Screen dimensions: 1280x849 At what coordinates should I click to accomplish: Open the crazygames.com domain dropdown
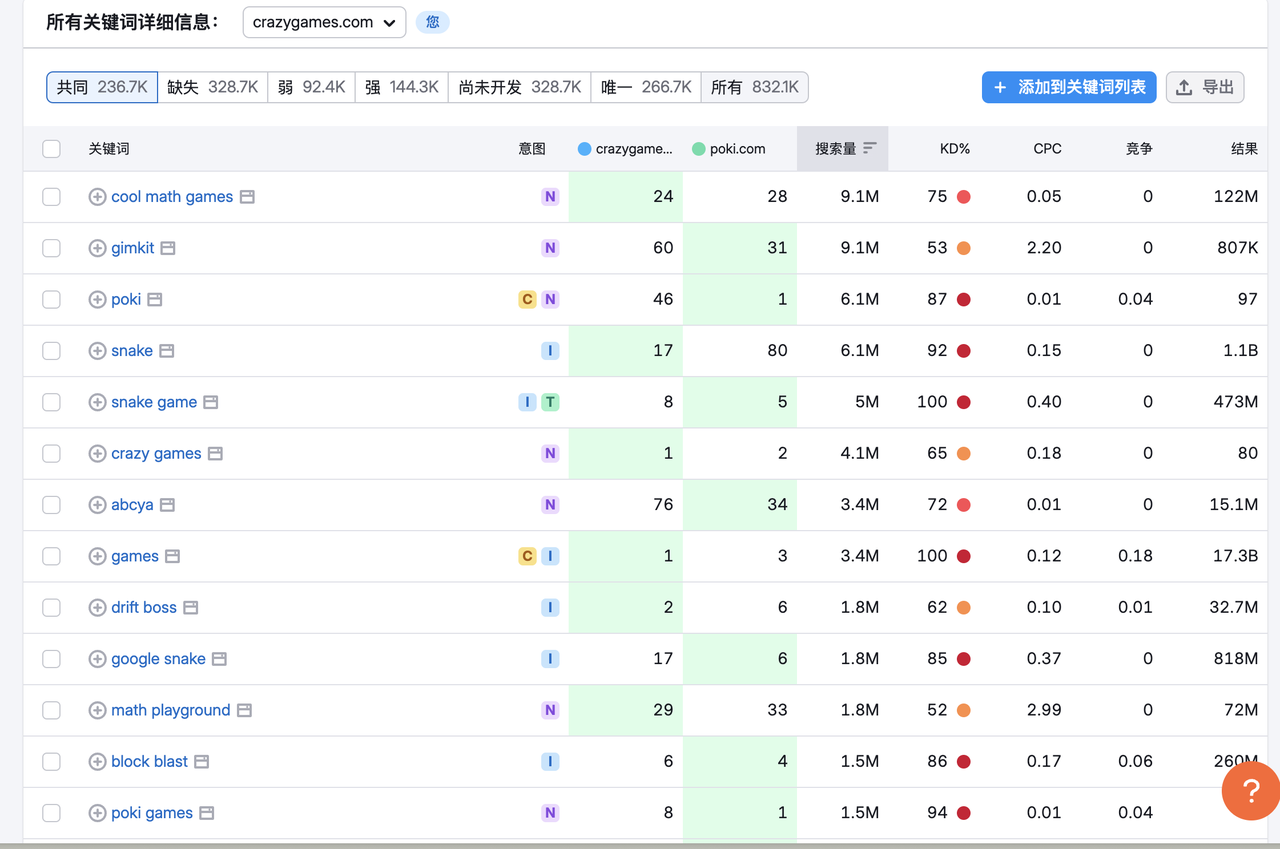coord(324,22)
